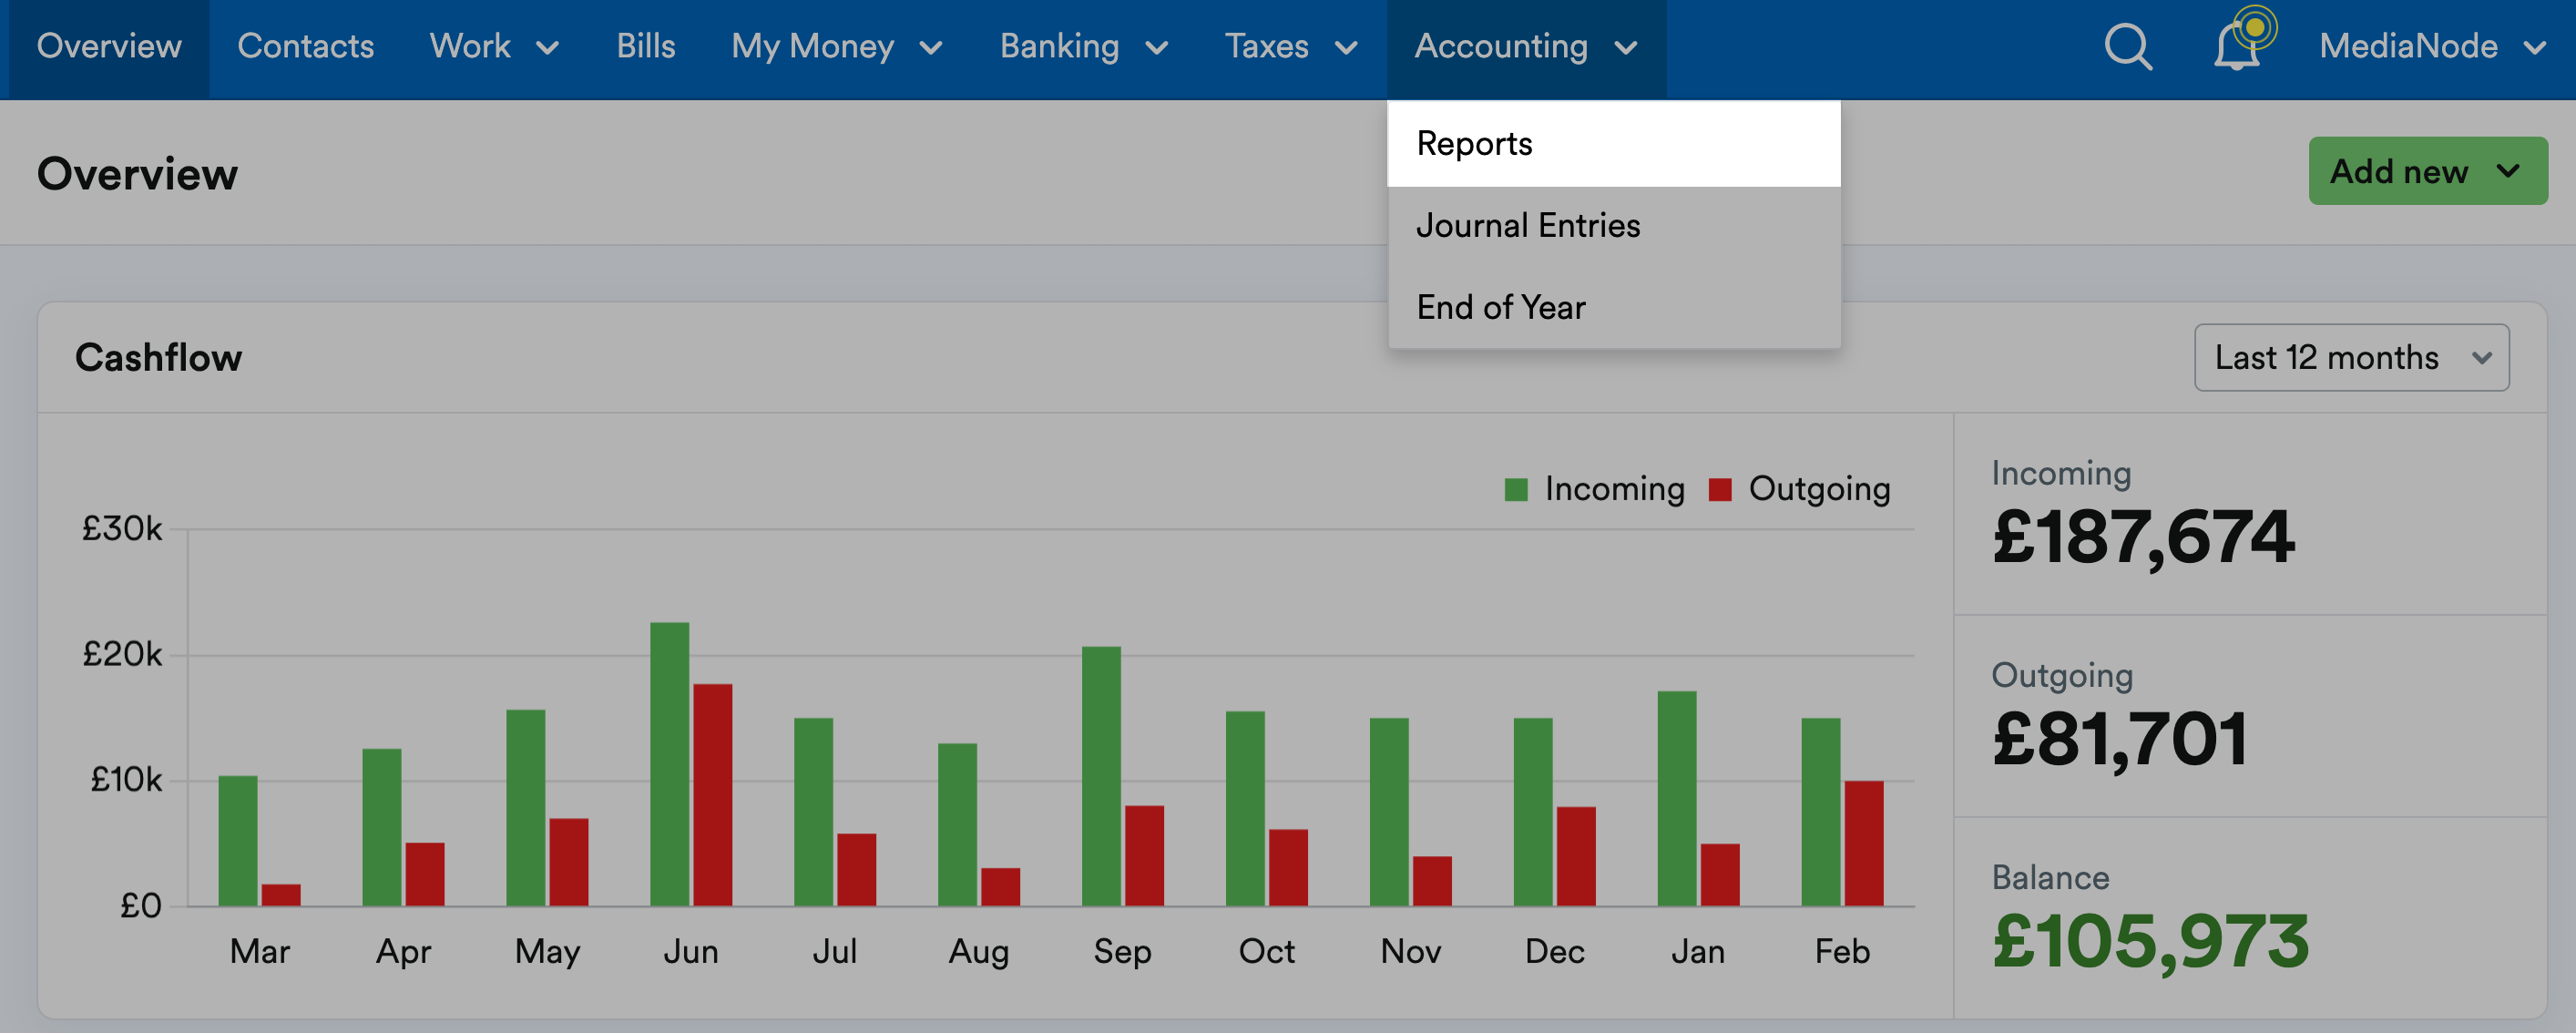
Task: Expand the Work navigation dropdown
Action: tap(470, 46)
